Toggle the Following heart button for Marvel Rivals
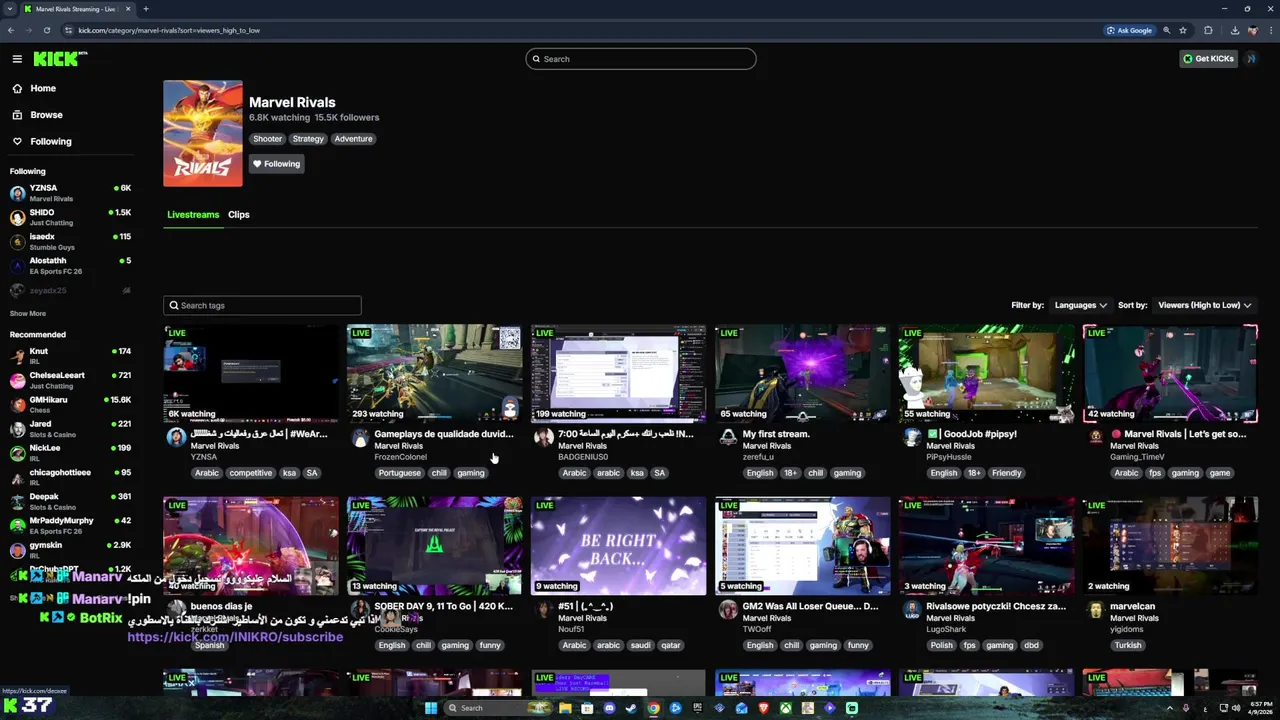1280x720 pixels. [x=276, y=164]
